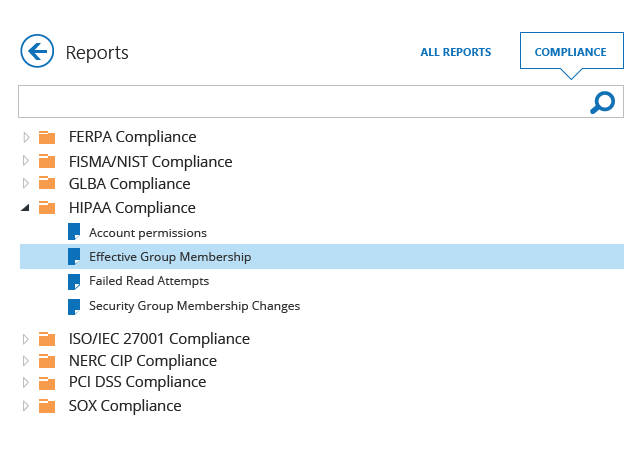Click the Account permissions report icon
The image size is (640, 450).
tap(73, 233)
